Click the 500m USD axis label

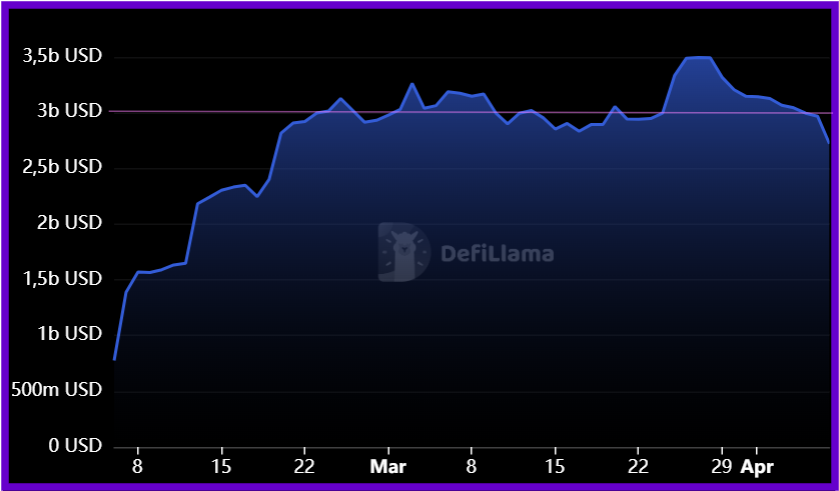(x=58, y=388)
